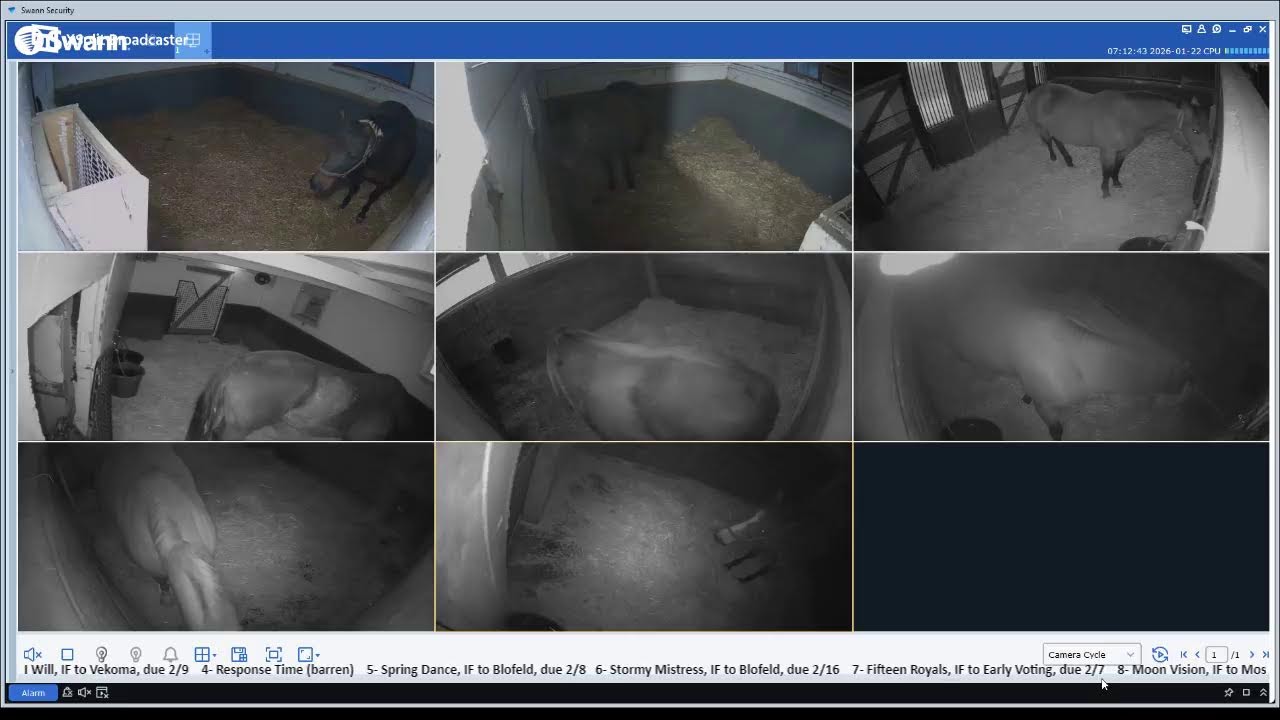The height and width of the screenshot is (720, 1280).
Task: Expand the image ratio dropdown arrow
Action: point(318,655)
